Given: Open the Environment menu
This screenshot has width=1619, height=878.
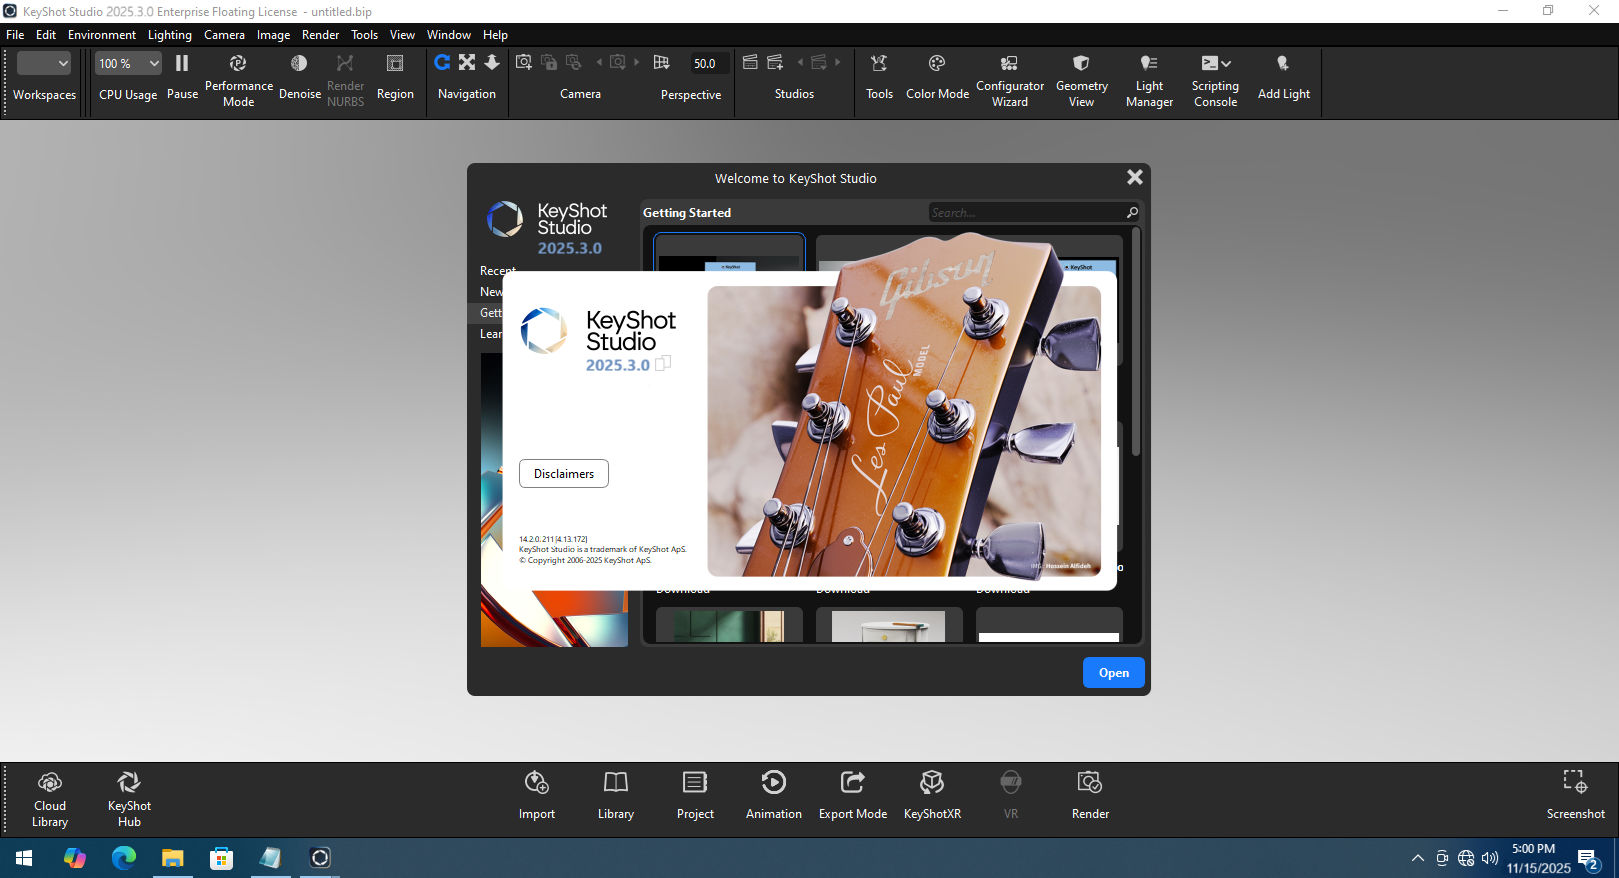Looking at the screenshot, I should [102, 35].
